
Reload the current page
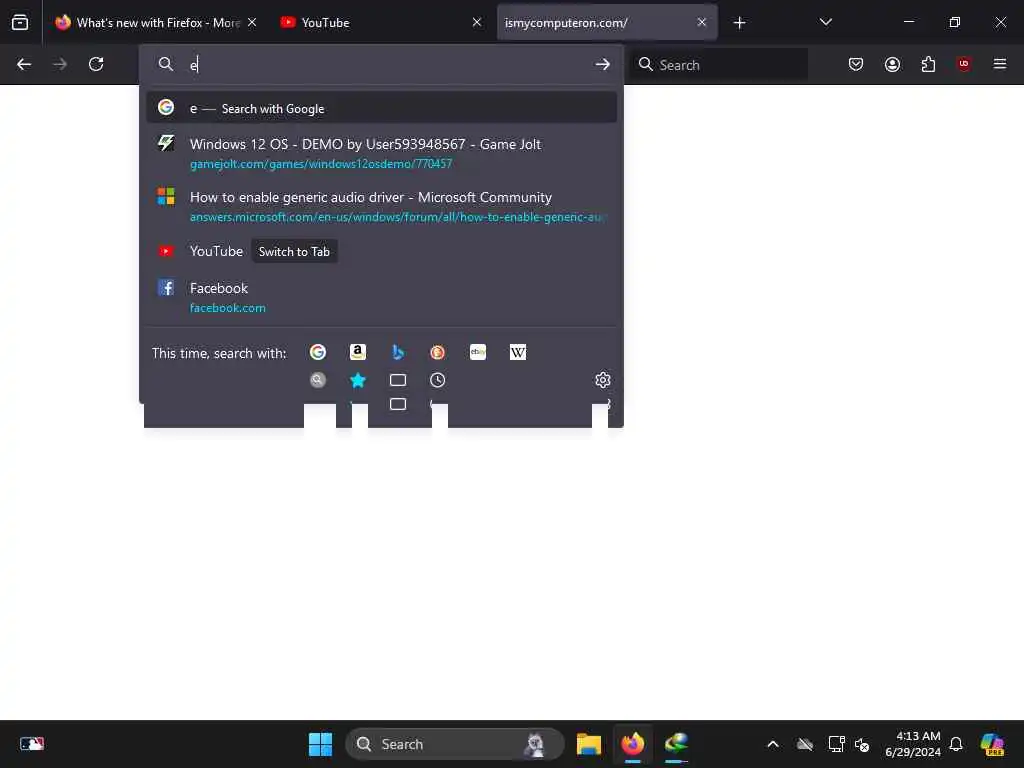tap(96, 64)
